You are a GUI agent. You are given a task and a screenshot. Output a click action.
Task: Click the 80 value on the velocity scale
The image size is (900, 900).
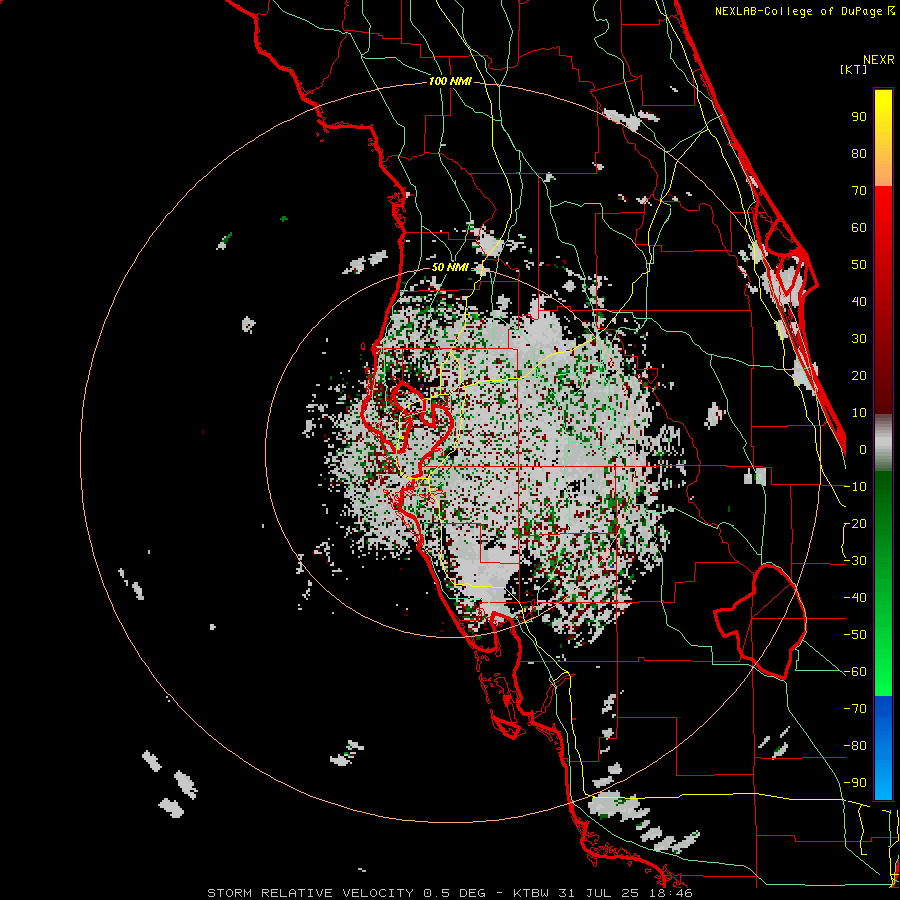(x=859, y=154)
